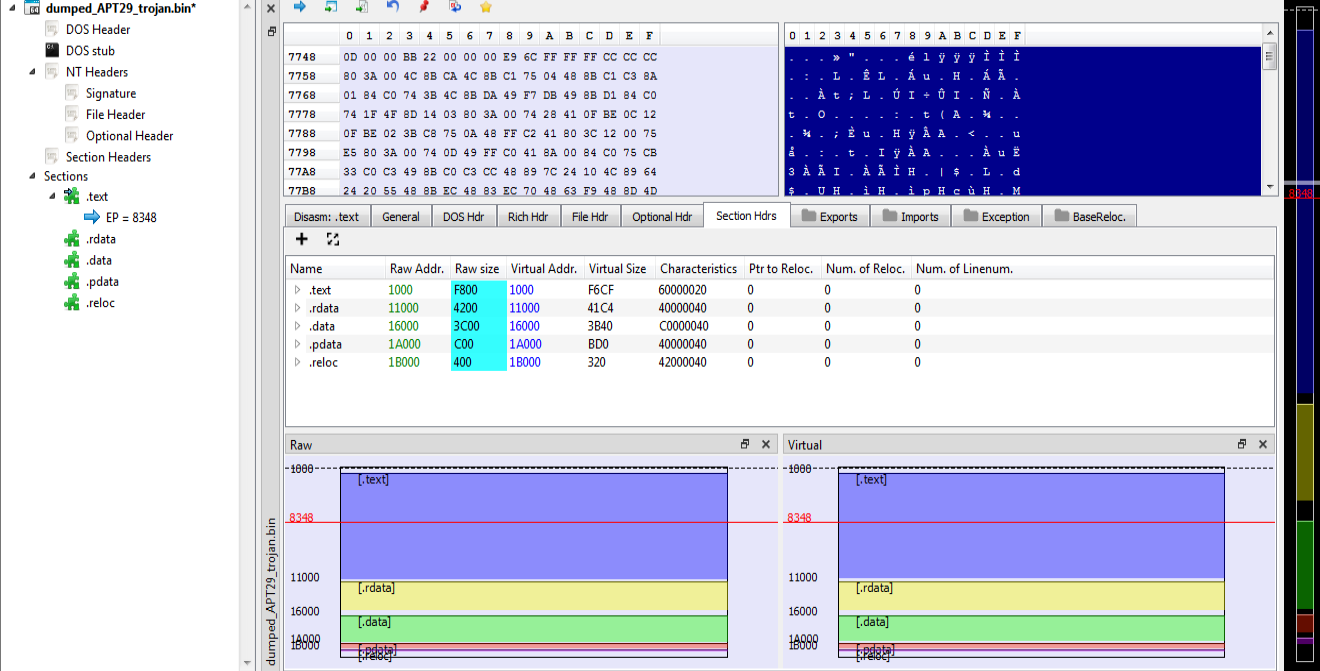Expand the .data row in section table

297,326
